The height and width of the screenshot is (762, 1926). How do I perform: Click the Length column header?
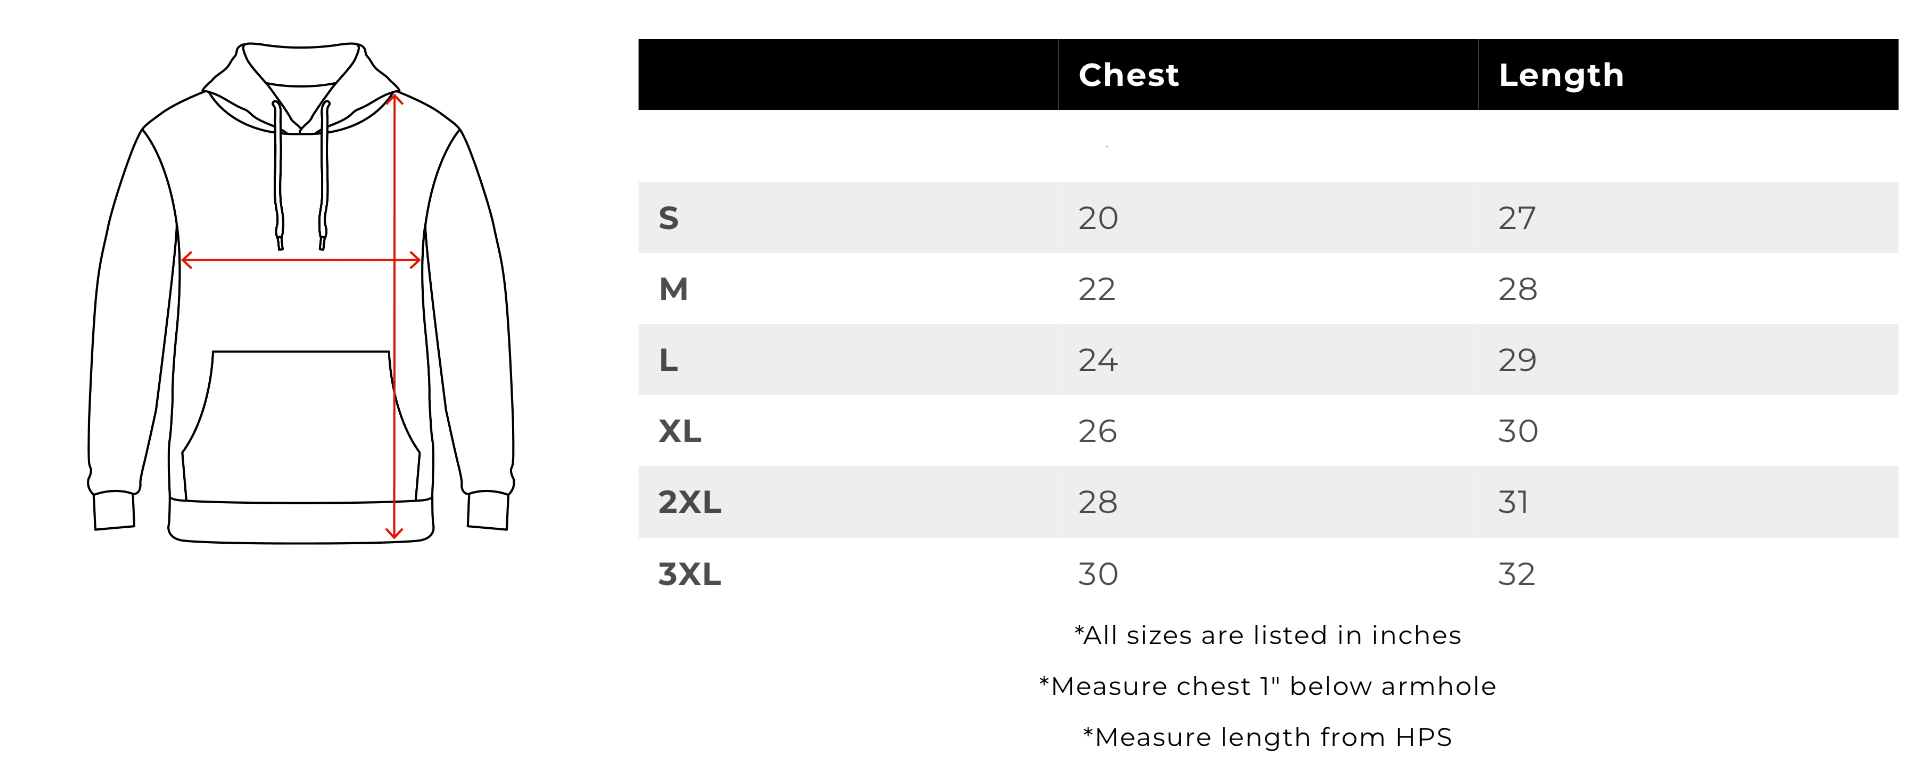1560,75
